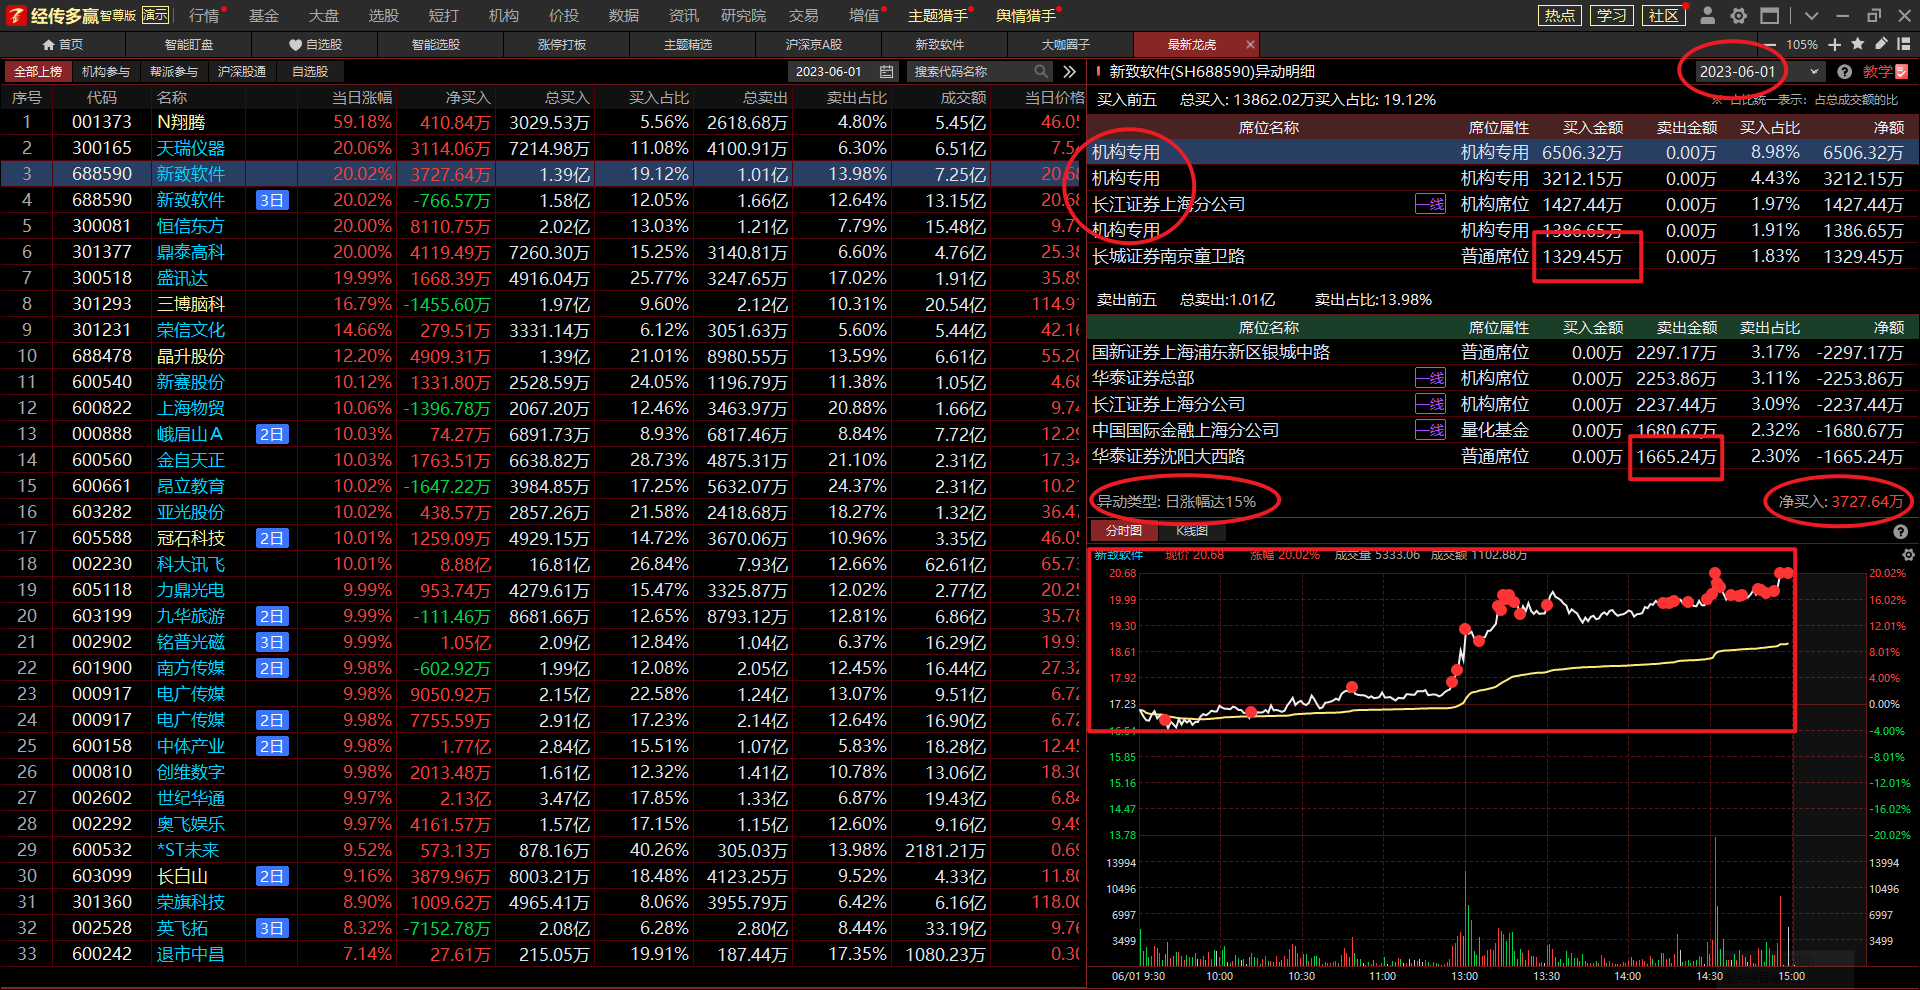Click 2日 badge on 长白山 row
This screenshot has width=1920, height=990.
(x=272, y=876)
